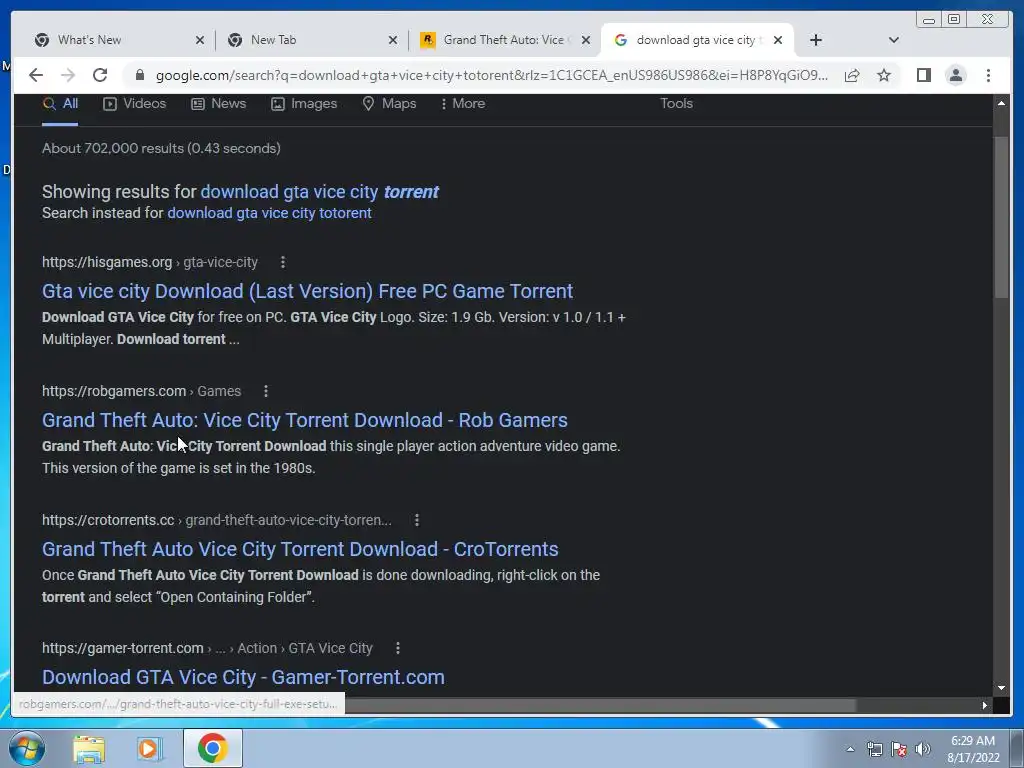
Task: Show hidden system tray icons
Action: pyautogui.click(x=850, y=749)
